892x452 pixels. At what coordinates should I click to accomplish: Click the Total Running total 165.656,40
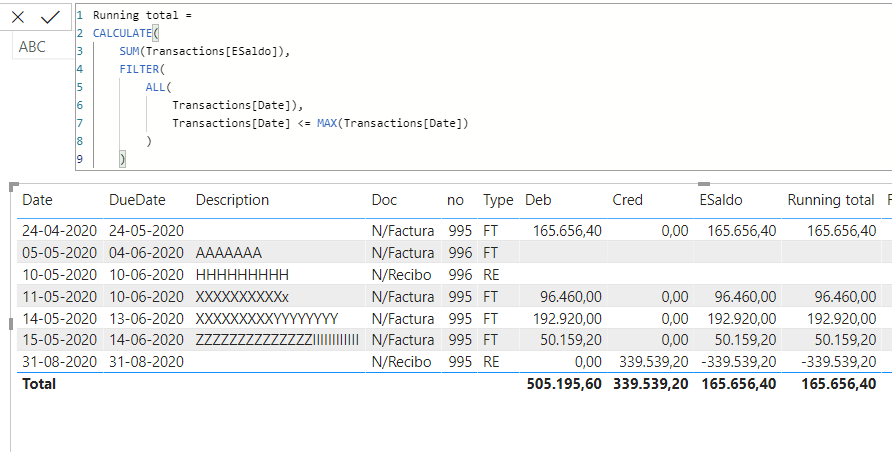click(x=839, y=384)
